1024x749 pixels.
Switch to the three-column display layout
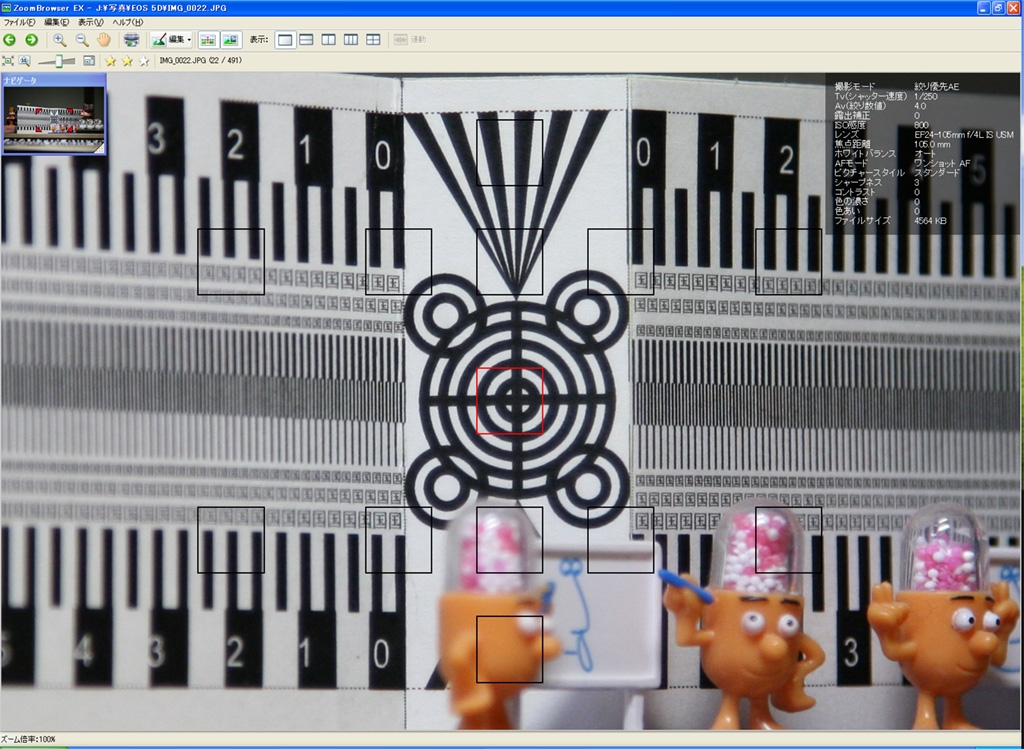coord(351,40)
